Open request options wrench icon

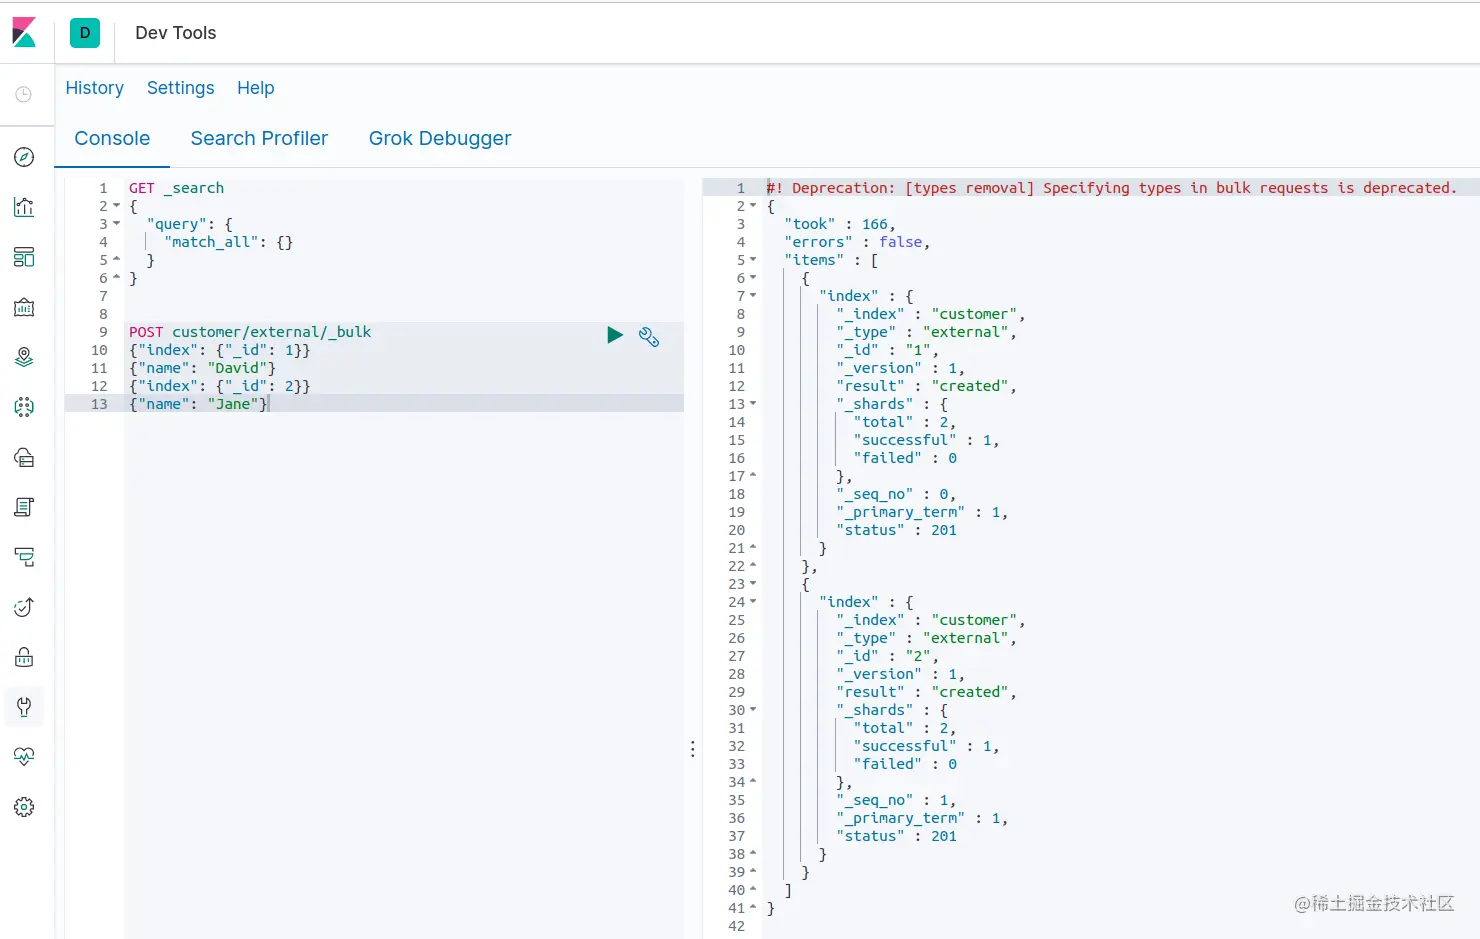[649, 337]
